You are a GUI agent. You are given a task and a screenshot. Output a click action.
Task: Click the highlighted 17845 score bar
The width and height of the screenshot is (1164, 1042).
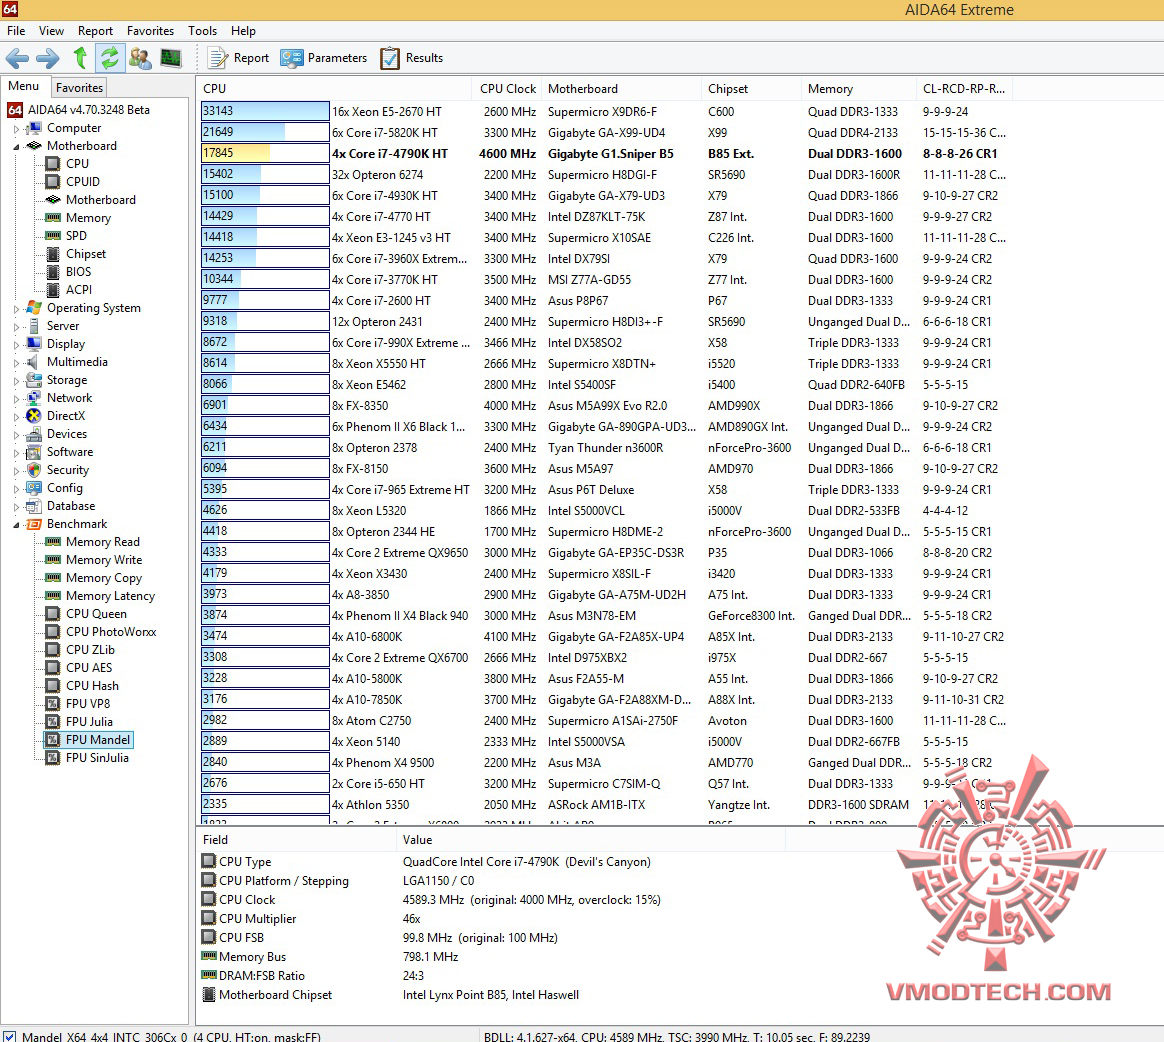[x=265, y=153]
